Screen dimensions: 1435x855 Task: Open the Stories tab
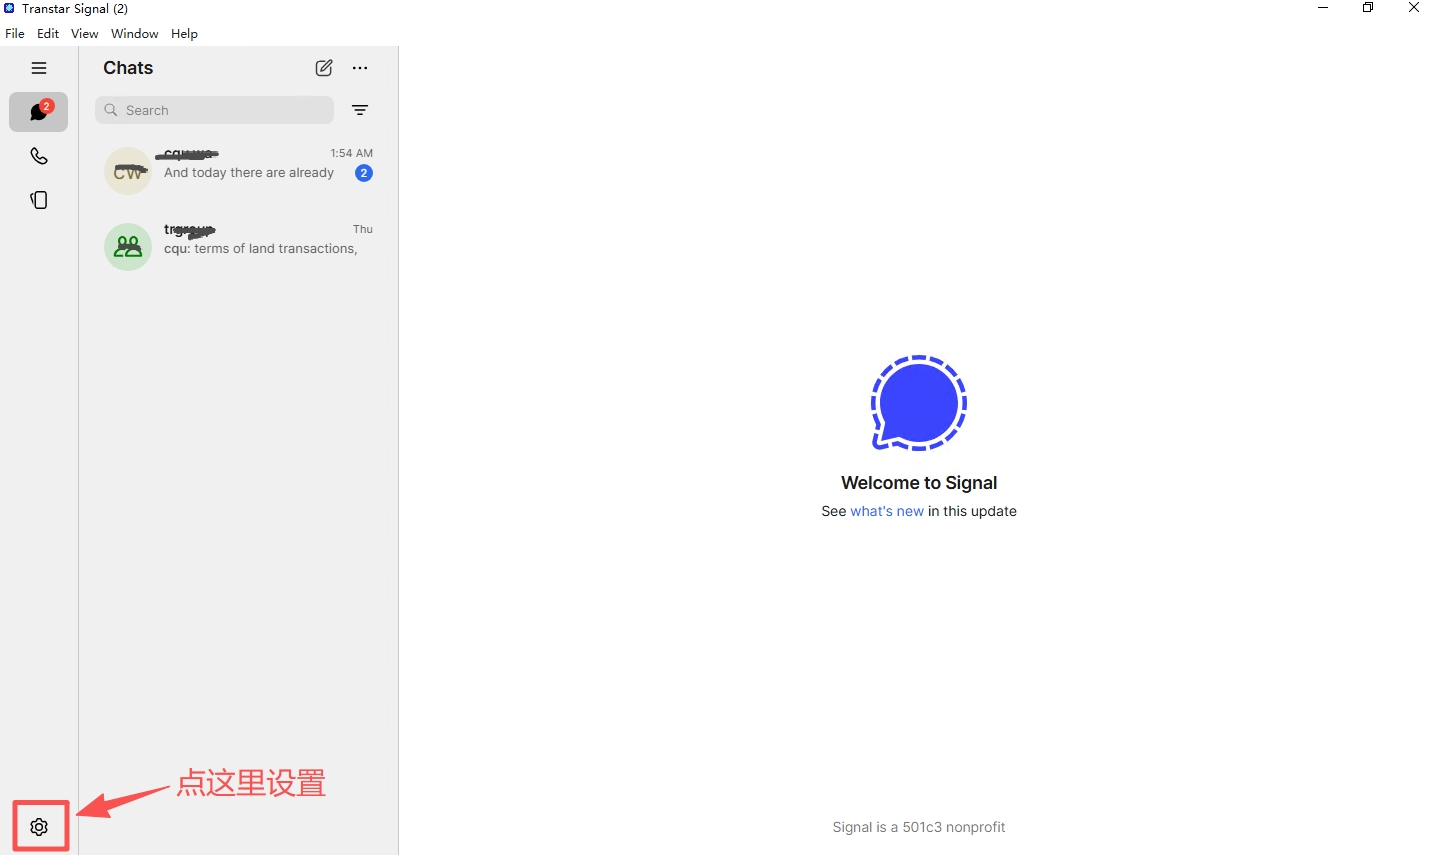click(x=39, y=200)
